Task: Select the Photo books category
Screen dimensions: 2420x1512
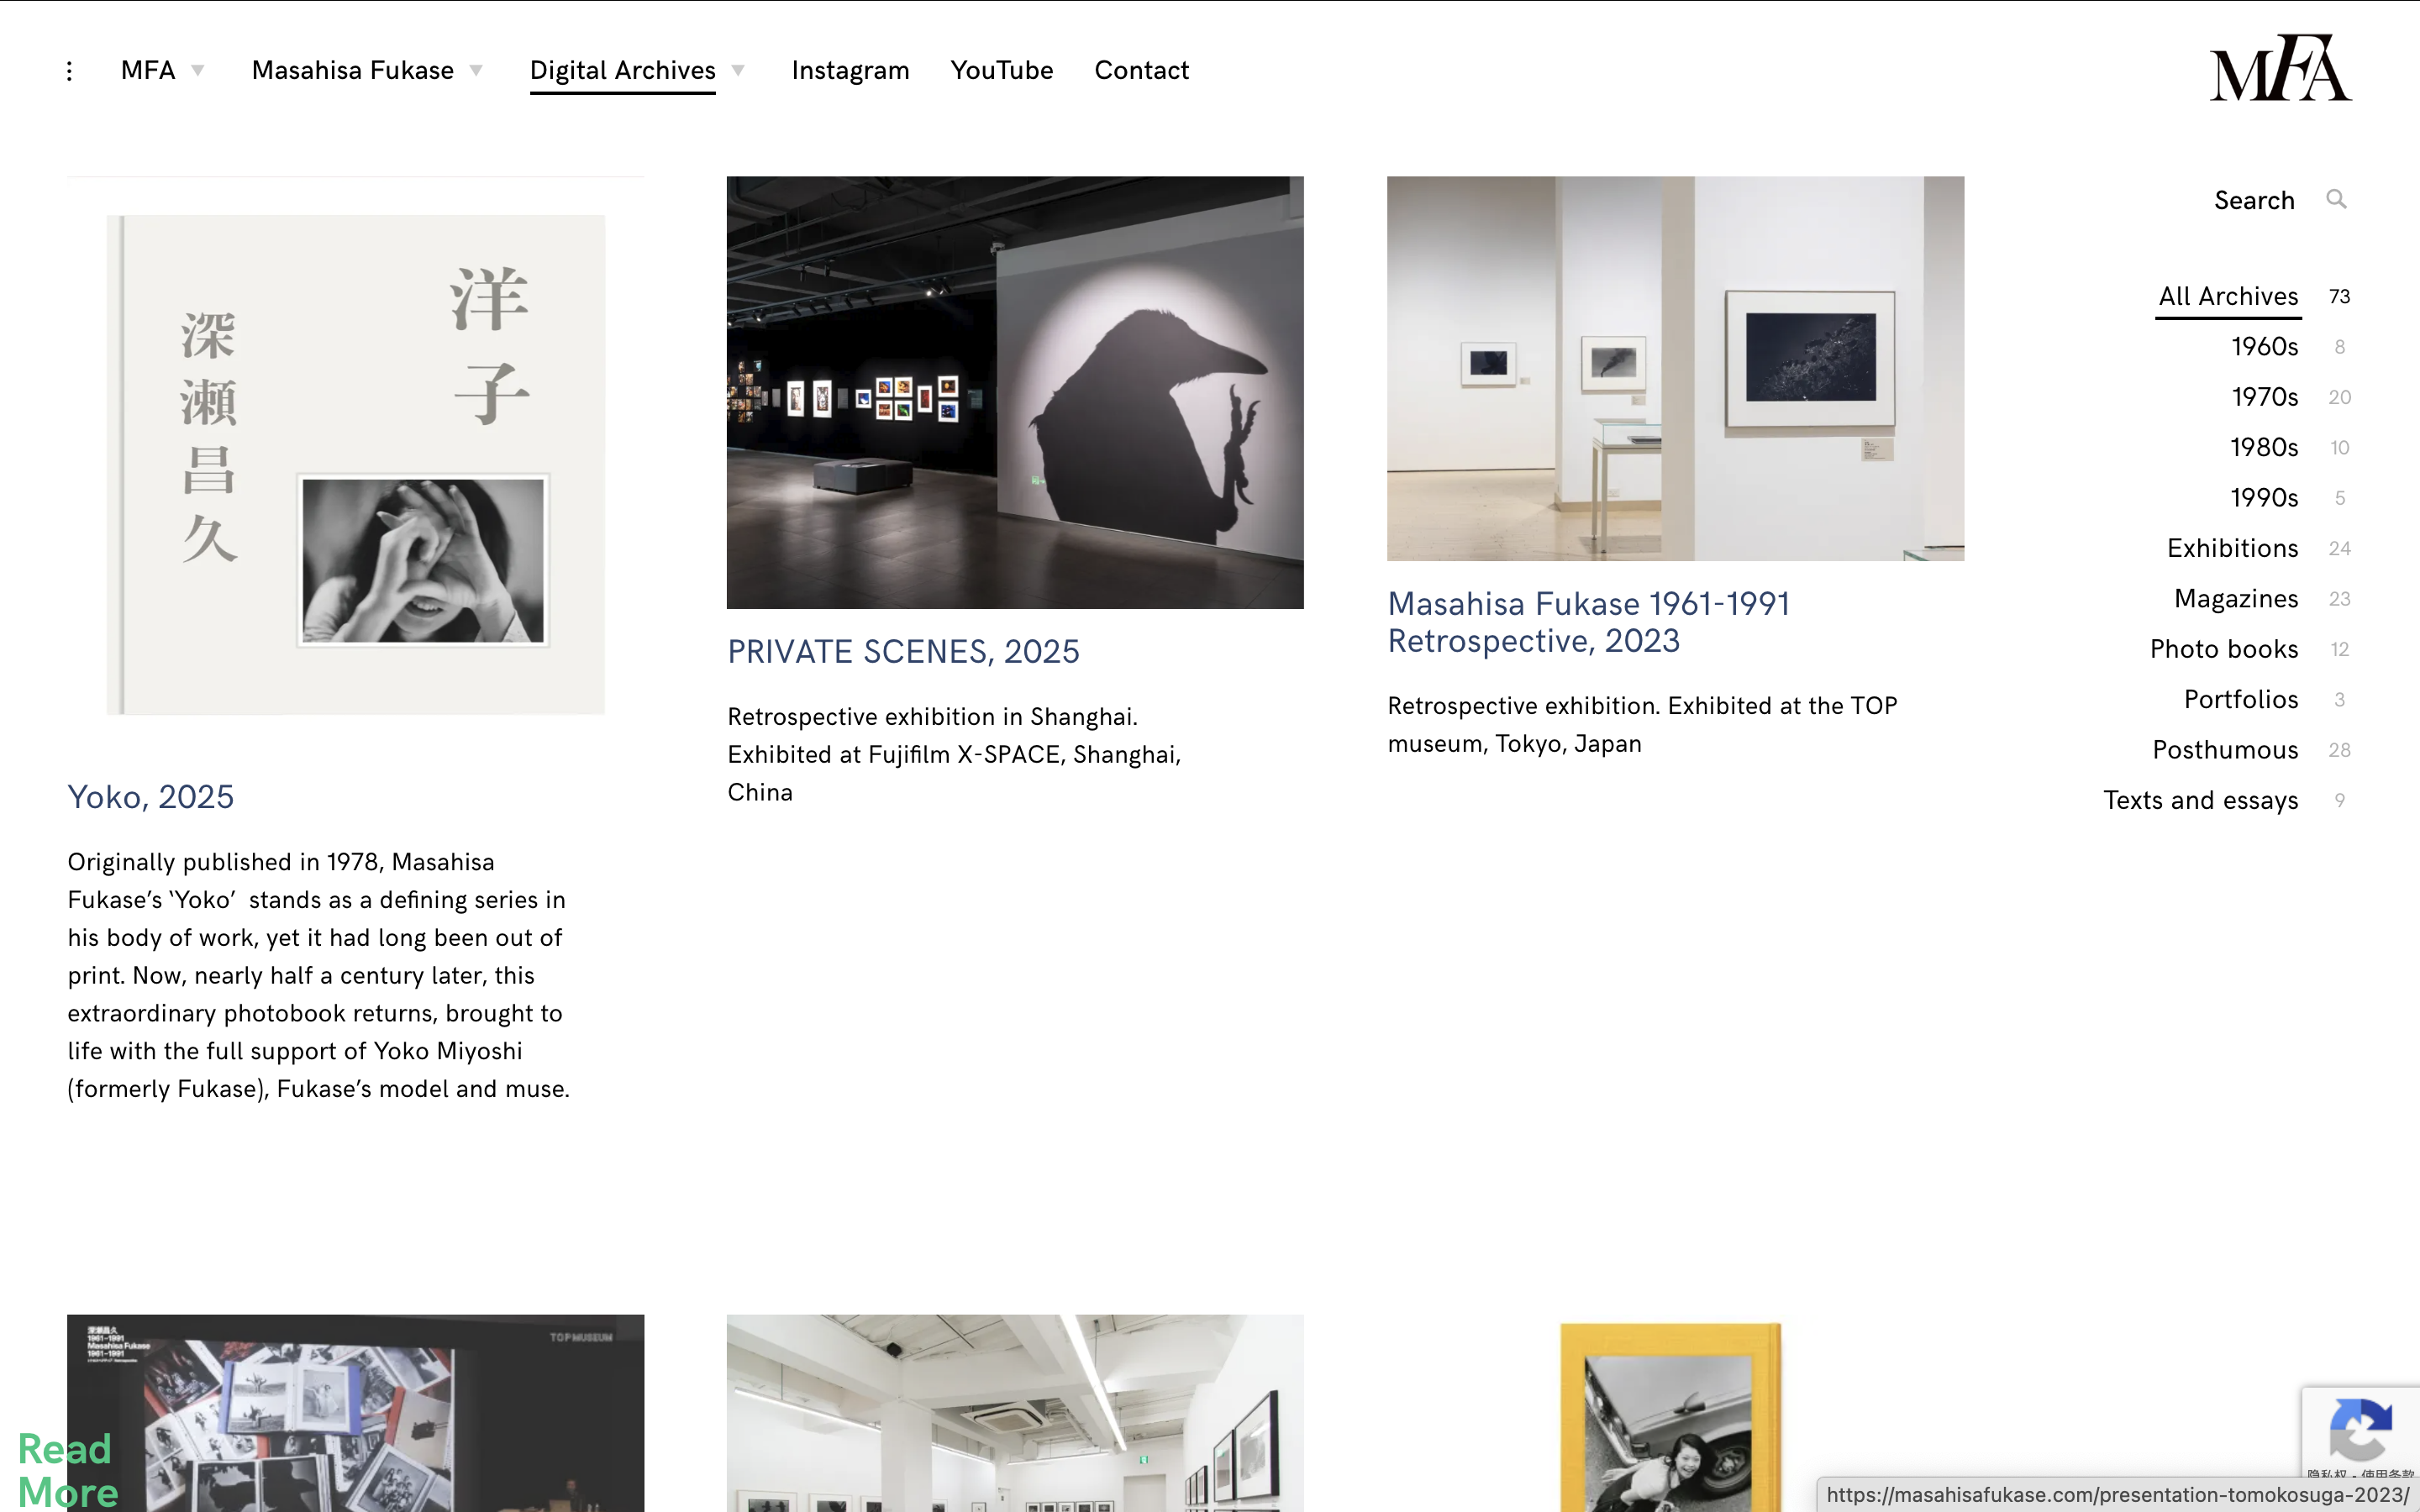Action: pos(2224,649)
